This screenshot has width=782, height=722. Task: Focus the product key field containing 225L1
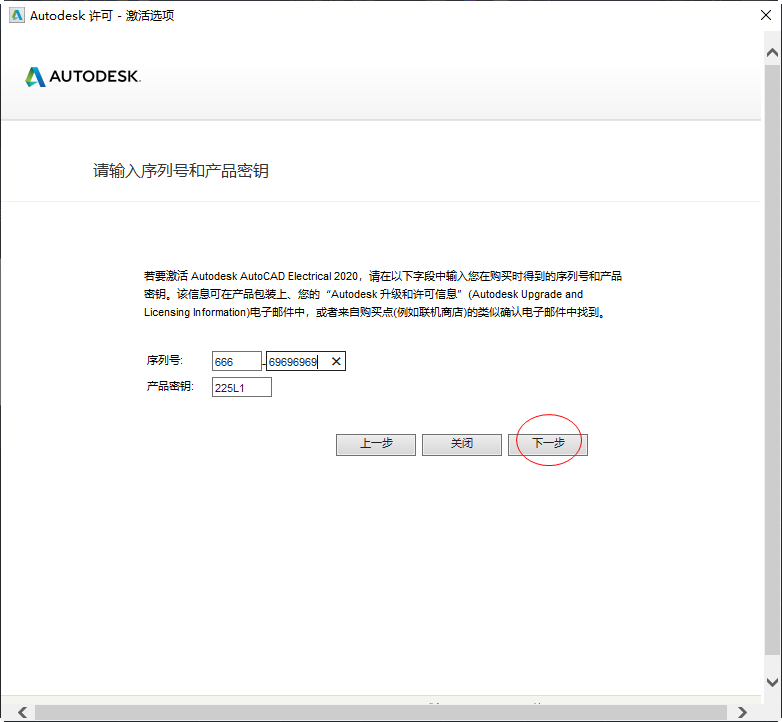point(242,387)
